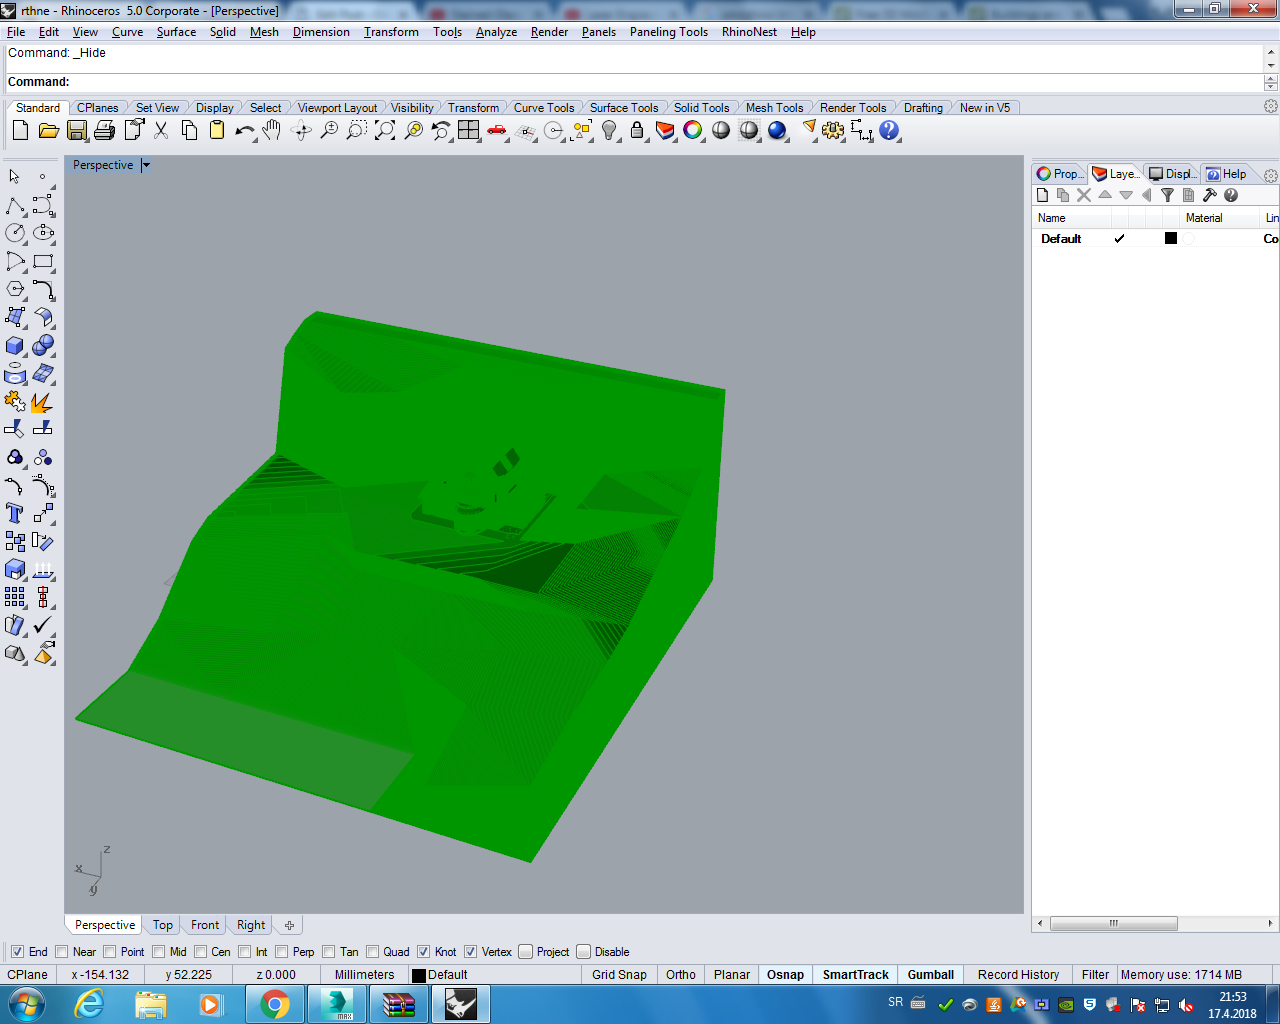Click the blue Help question mark toolbar icon
The height and width of the screenshot is (1024, 1280).
(x=889, y=130)
